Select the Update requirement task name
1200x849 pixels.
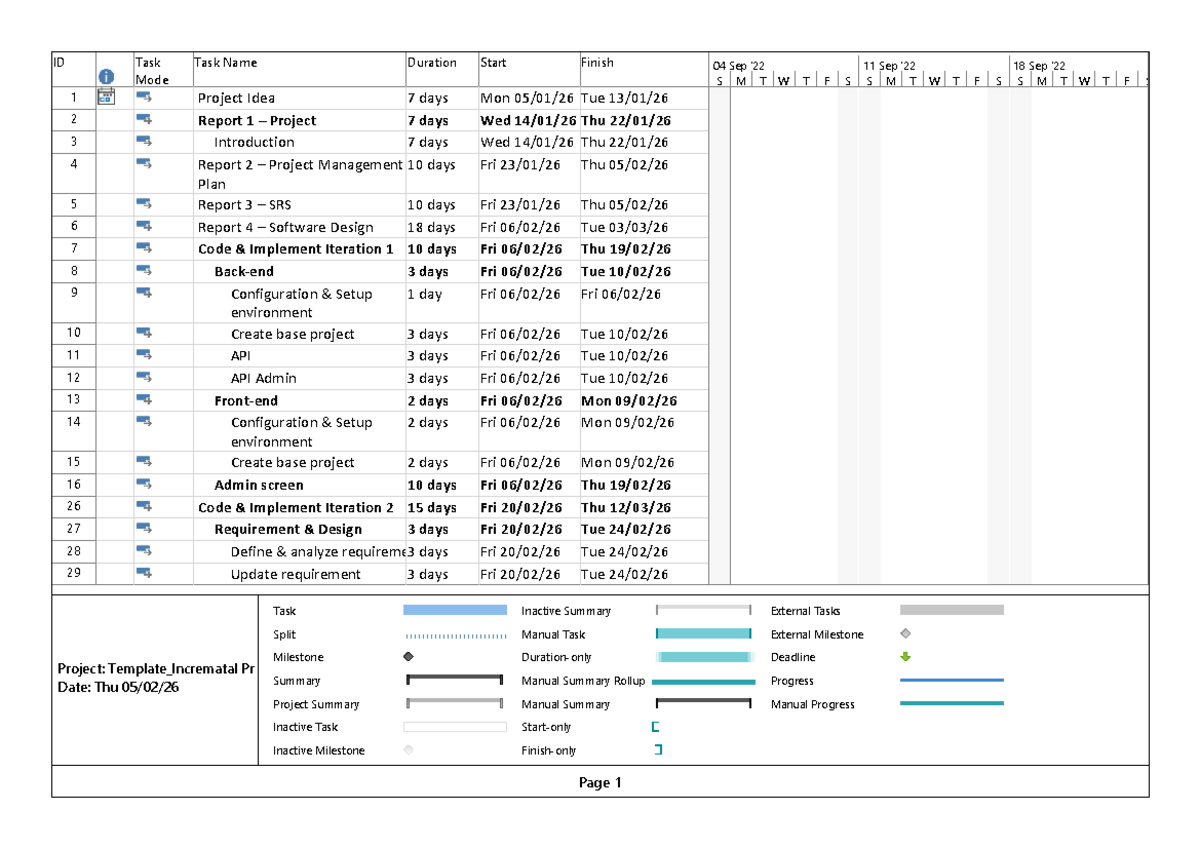click(296, 574)
